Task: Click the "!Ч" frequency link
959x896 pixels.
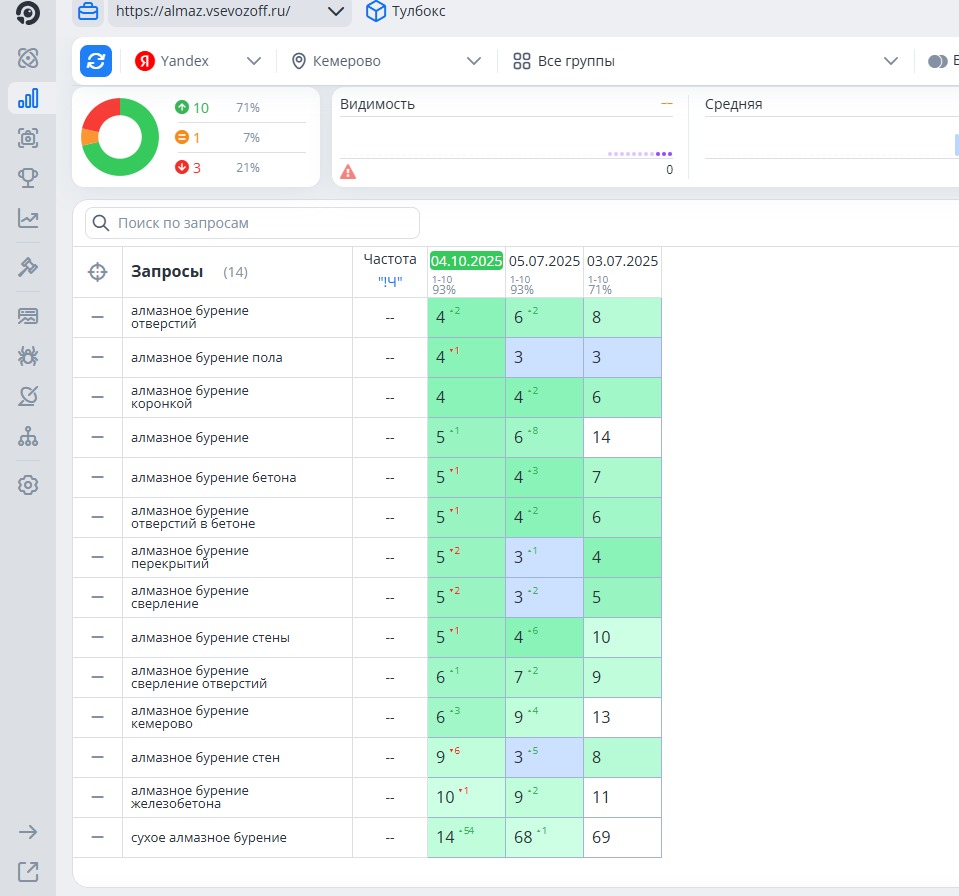Action: [390, 282]
